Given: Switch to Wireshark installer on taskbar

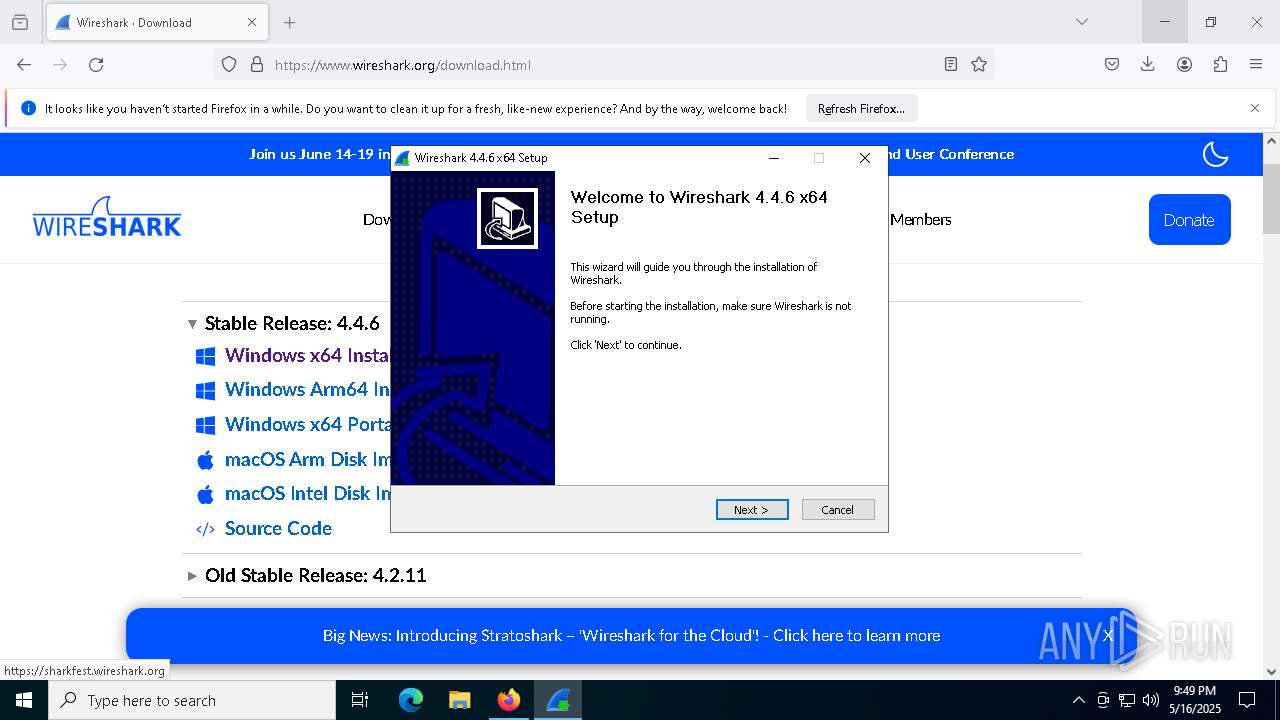Looking at the screenshot, I should (557, 700).
